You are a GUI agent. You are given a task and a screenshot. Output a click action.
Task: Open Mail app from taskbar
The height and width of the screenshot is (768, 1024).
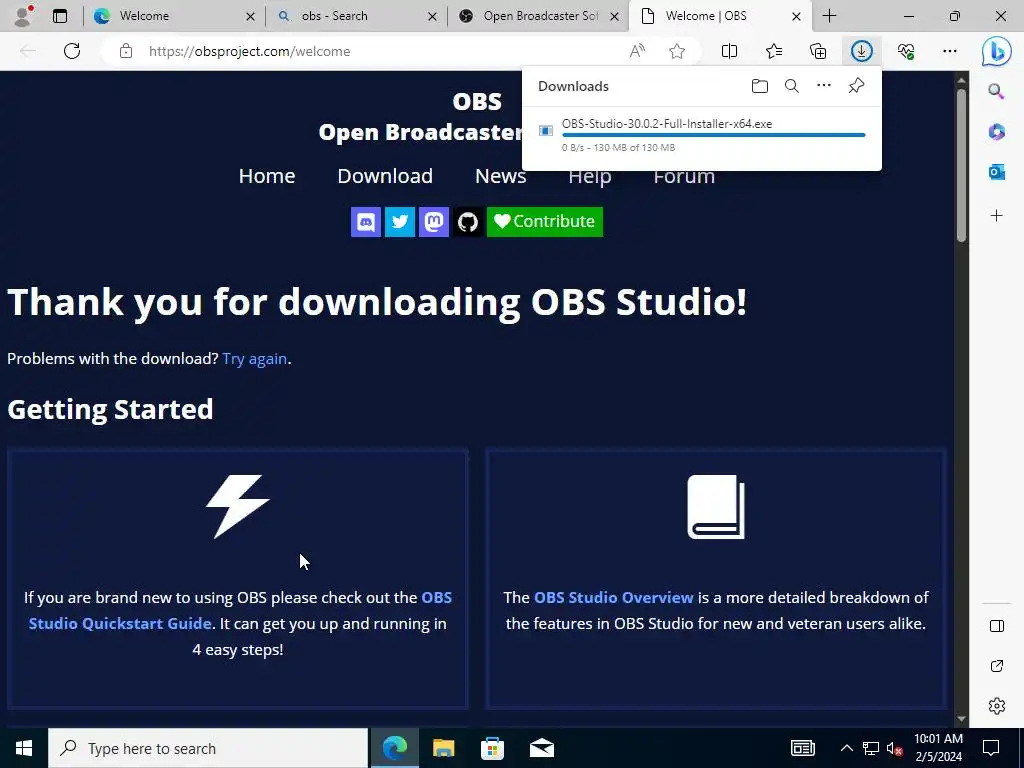click(541, 748)
